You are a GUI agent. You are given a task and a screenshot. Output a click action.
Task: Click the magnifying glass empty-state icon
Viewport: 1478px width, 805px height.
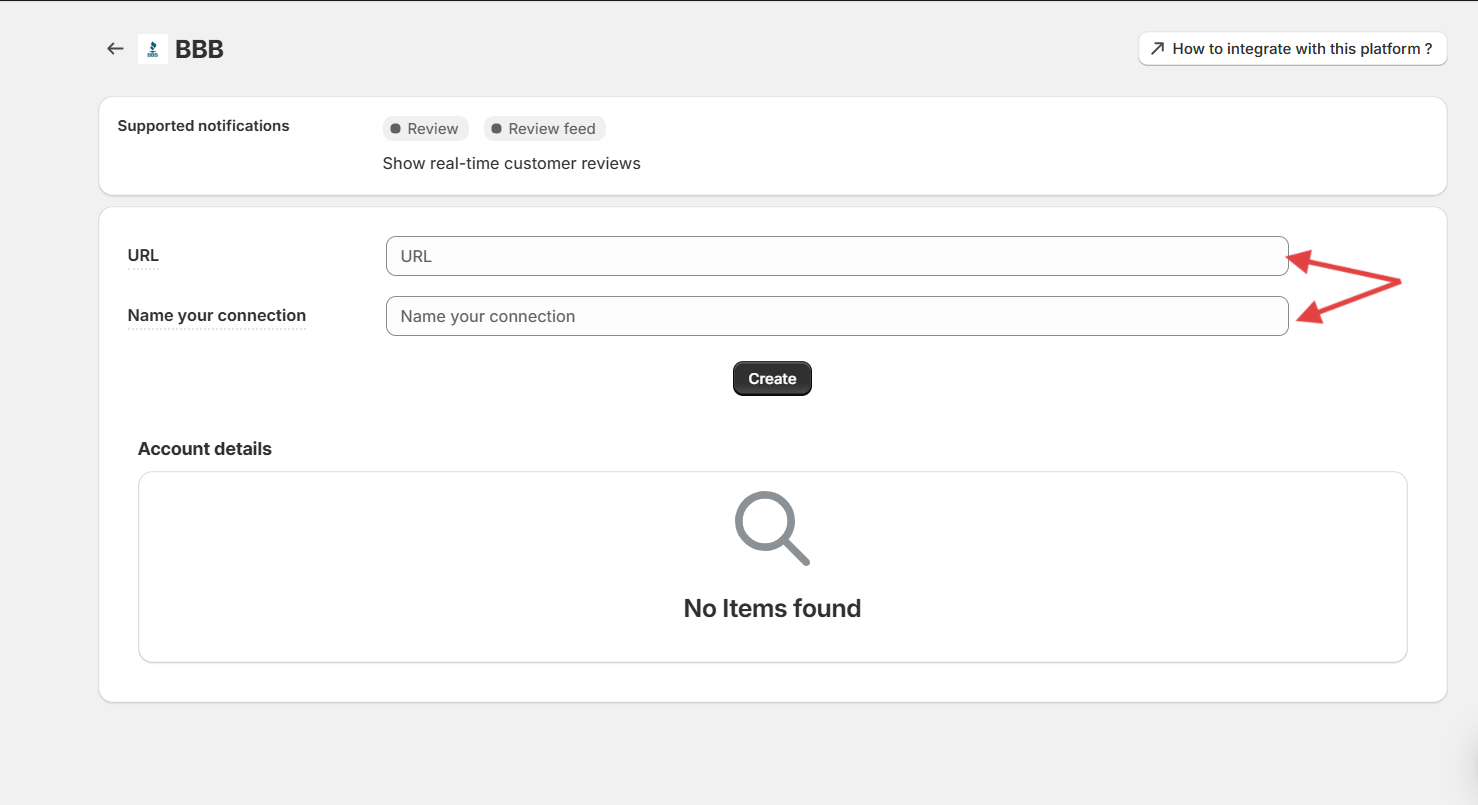(771, 527)
